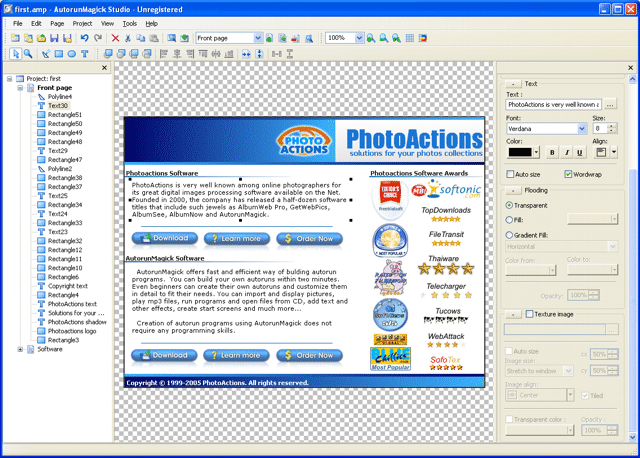Select Copyright text in the tree
This screenshot has height=458, width=640.
tap(68, 286)
